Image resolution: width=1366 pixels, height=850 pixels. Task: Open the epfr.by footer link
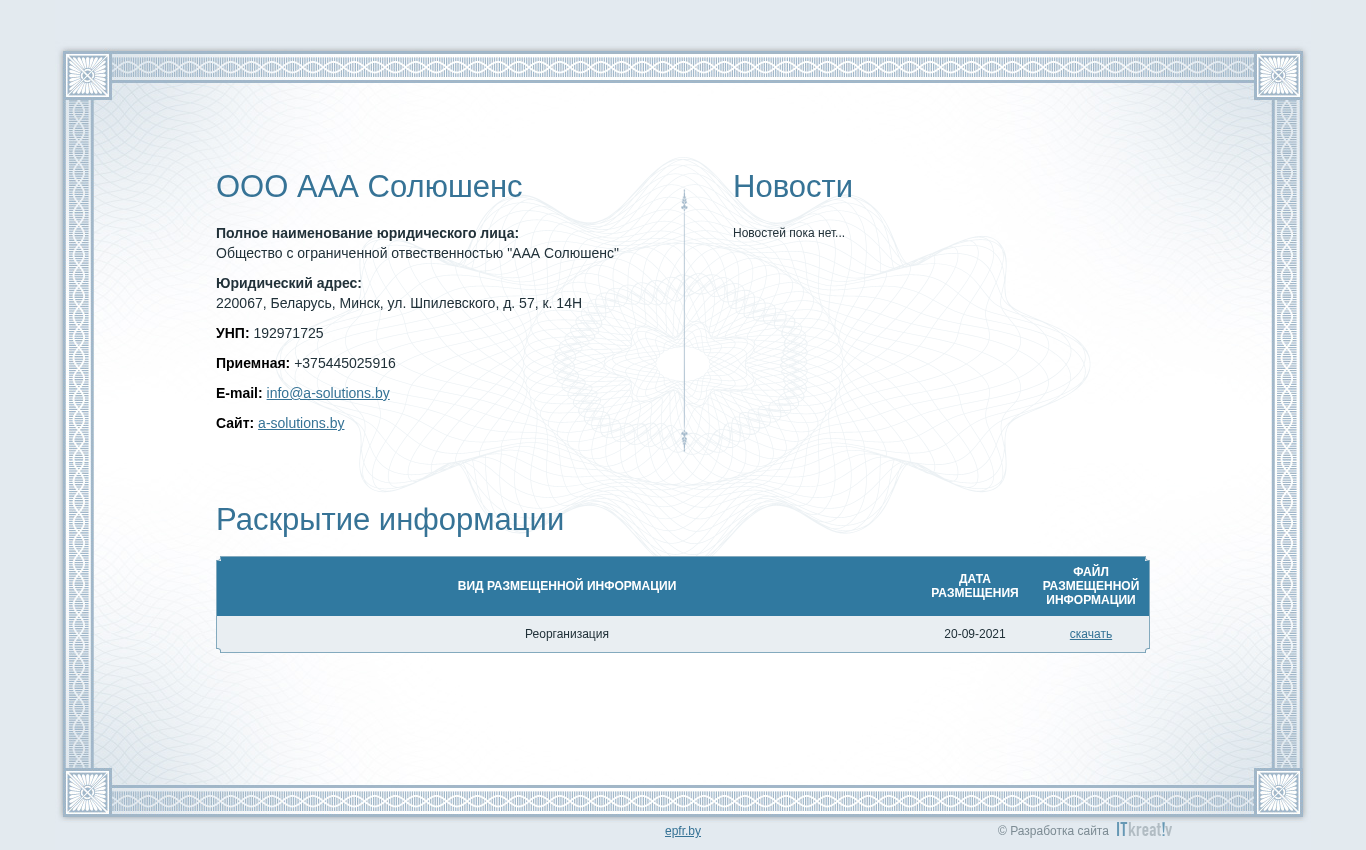coord(683,831)
